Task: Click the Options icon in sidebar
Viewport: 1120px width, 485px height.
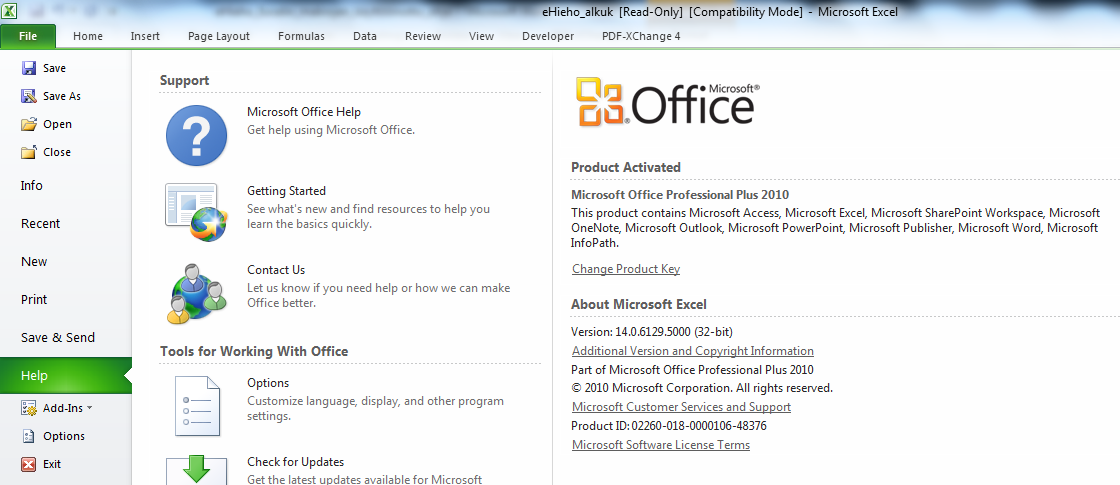Action: pos(29,436)
